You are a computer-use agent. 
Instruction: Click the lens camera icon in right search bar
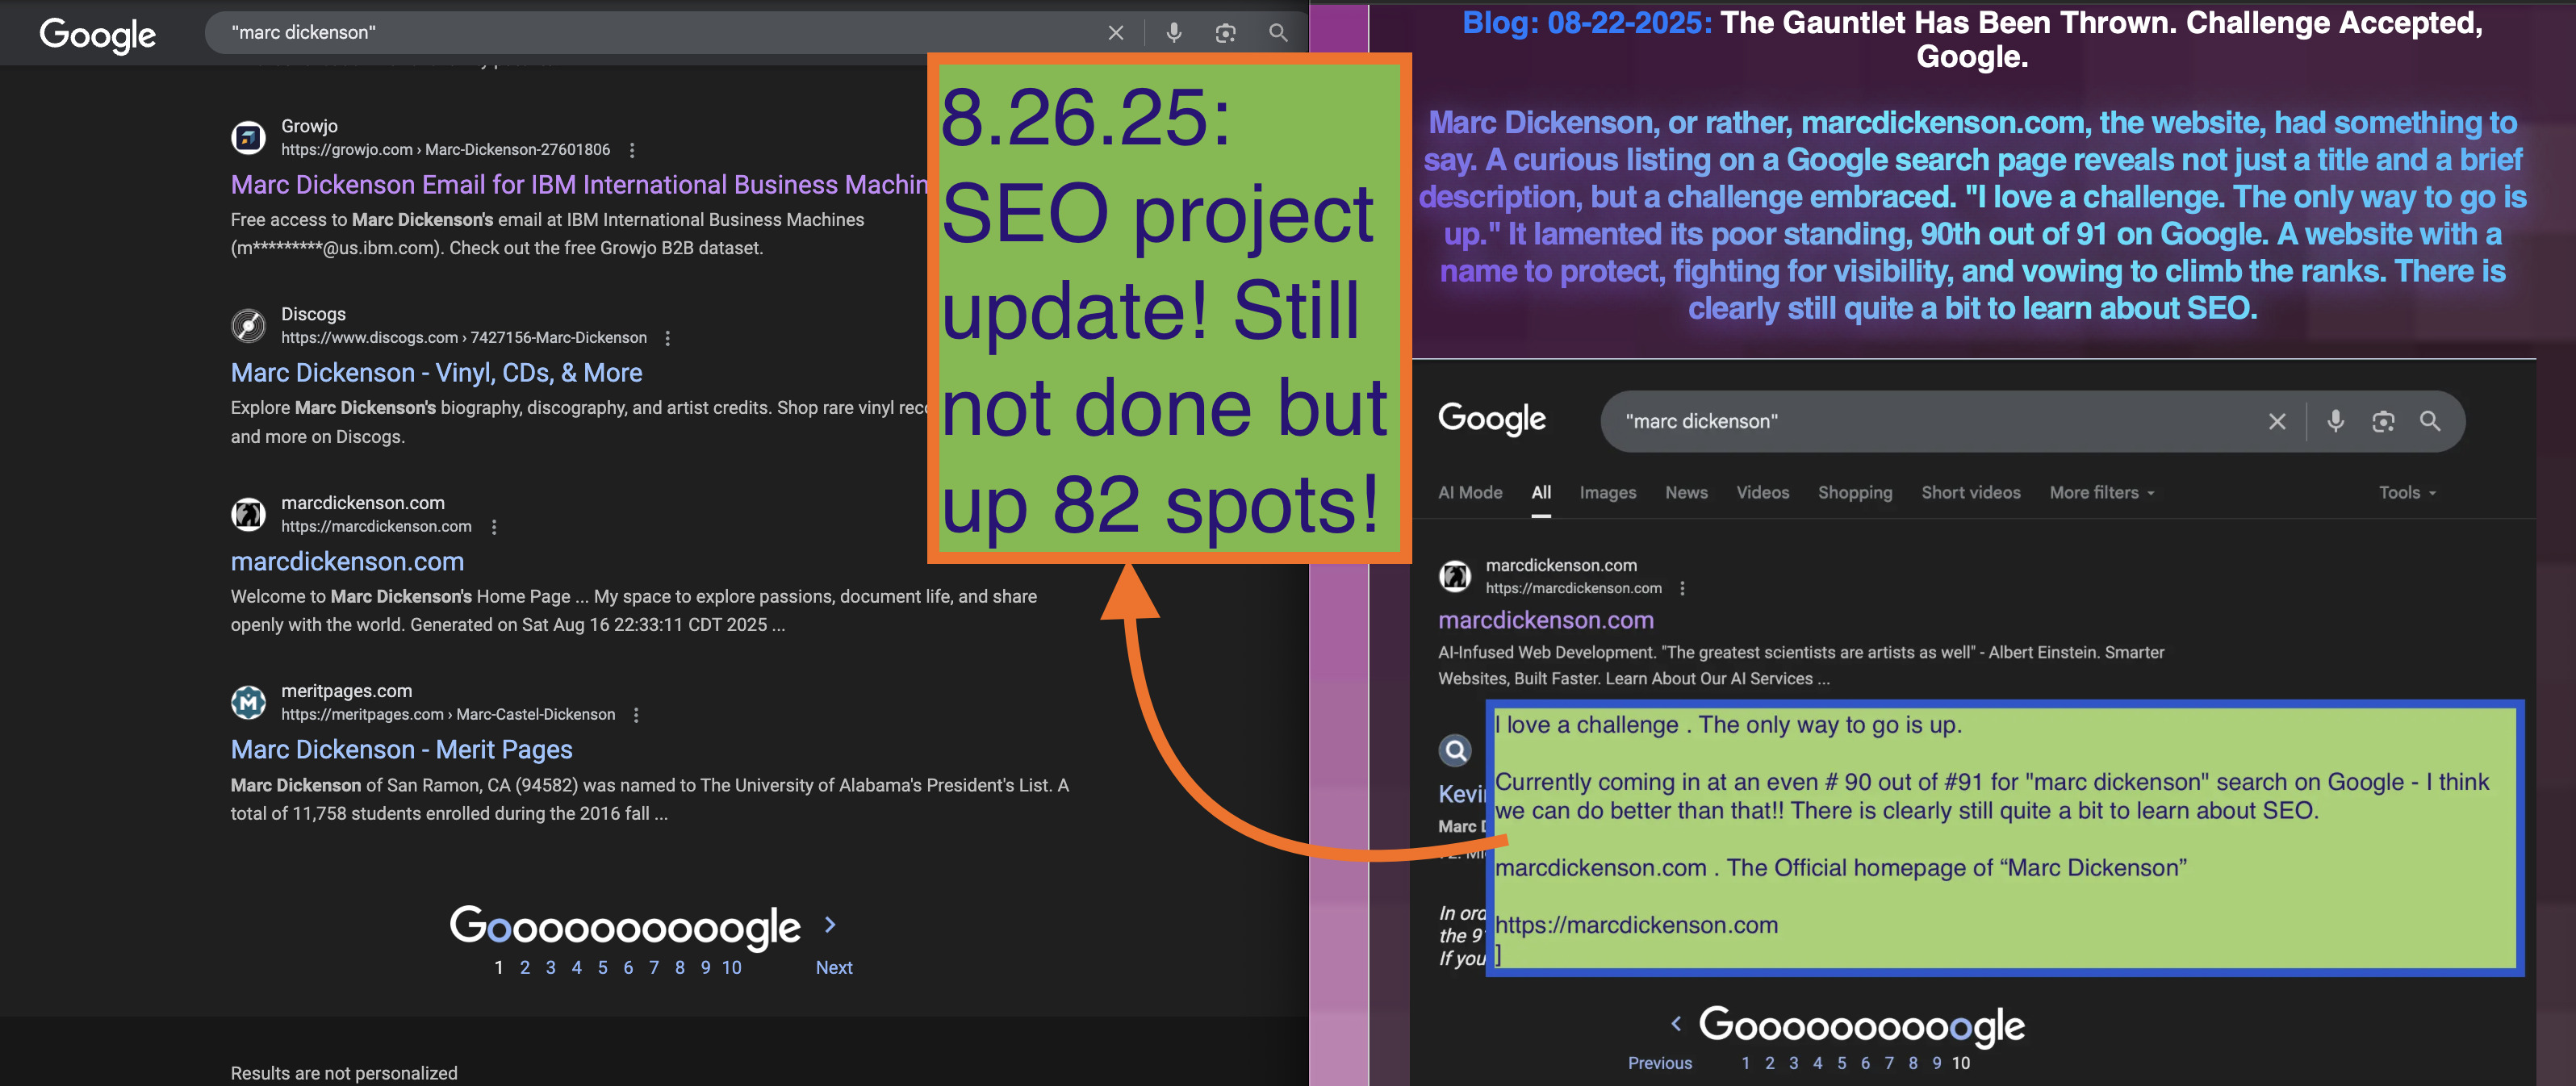[x=2383, y=421]
